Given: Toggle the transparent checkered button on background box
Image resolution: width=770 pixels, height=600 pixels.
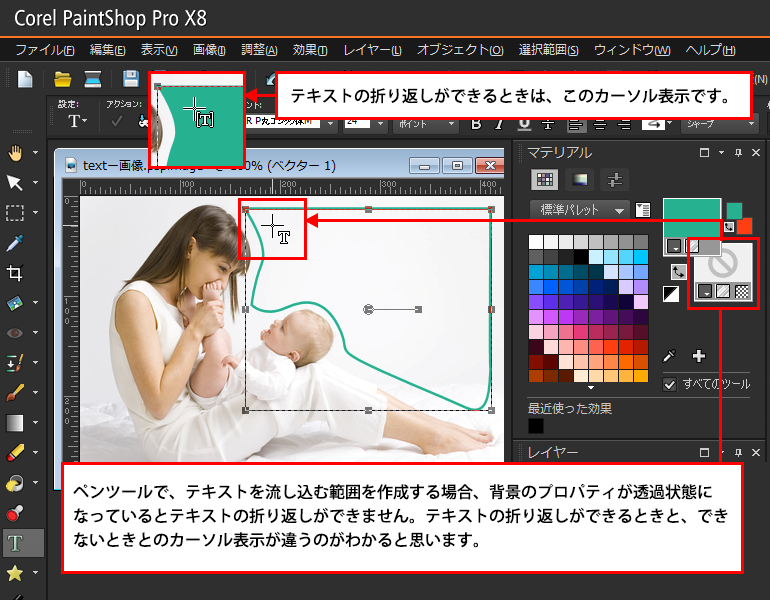Looking at the screenshot, I should [x=742, y=292].
